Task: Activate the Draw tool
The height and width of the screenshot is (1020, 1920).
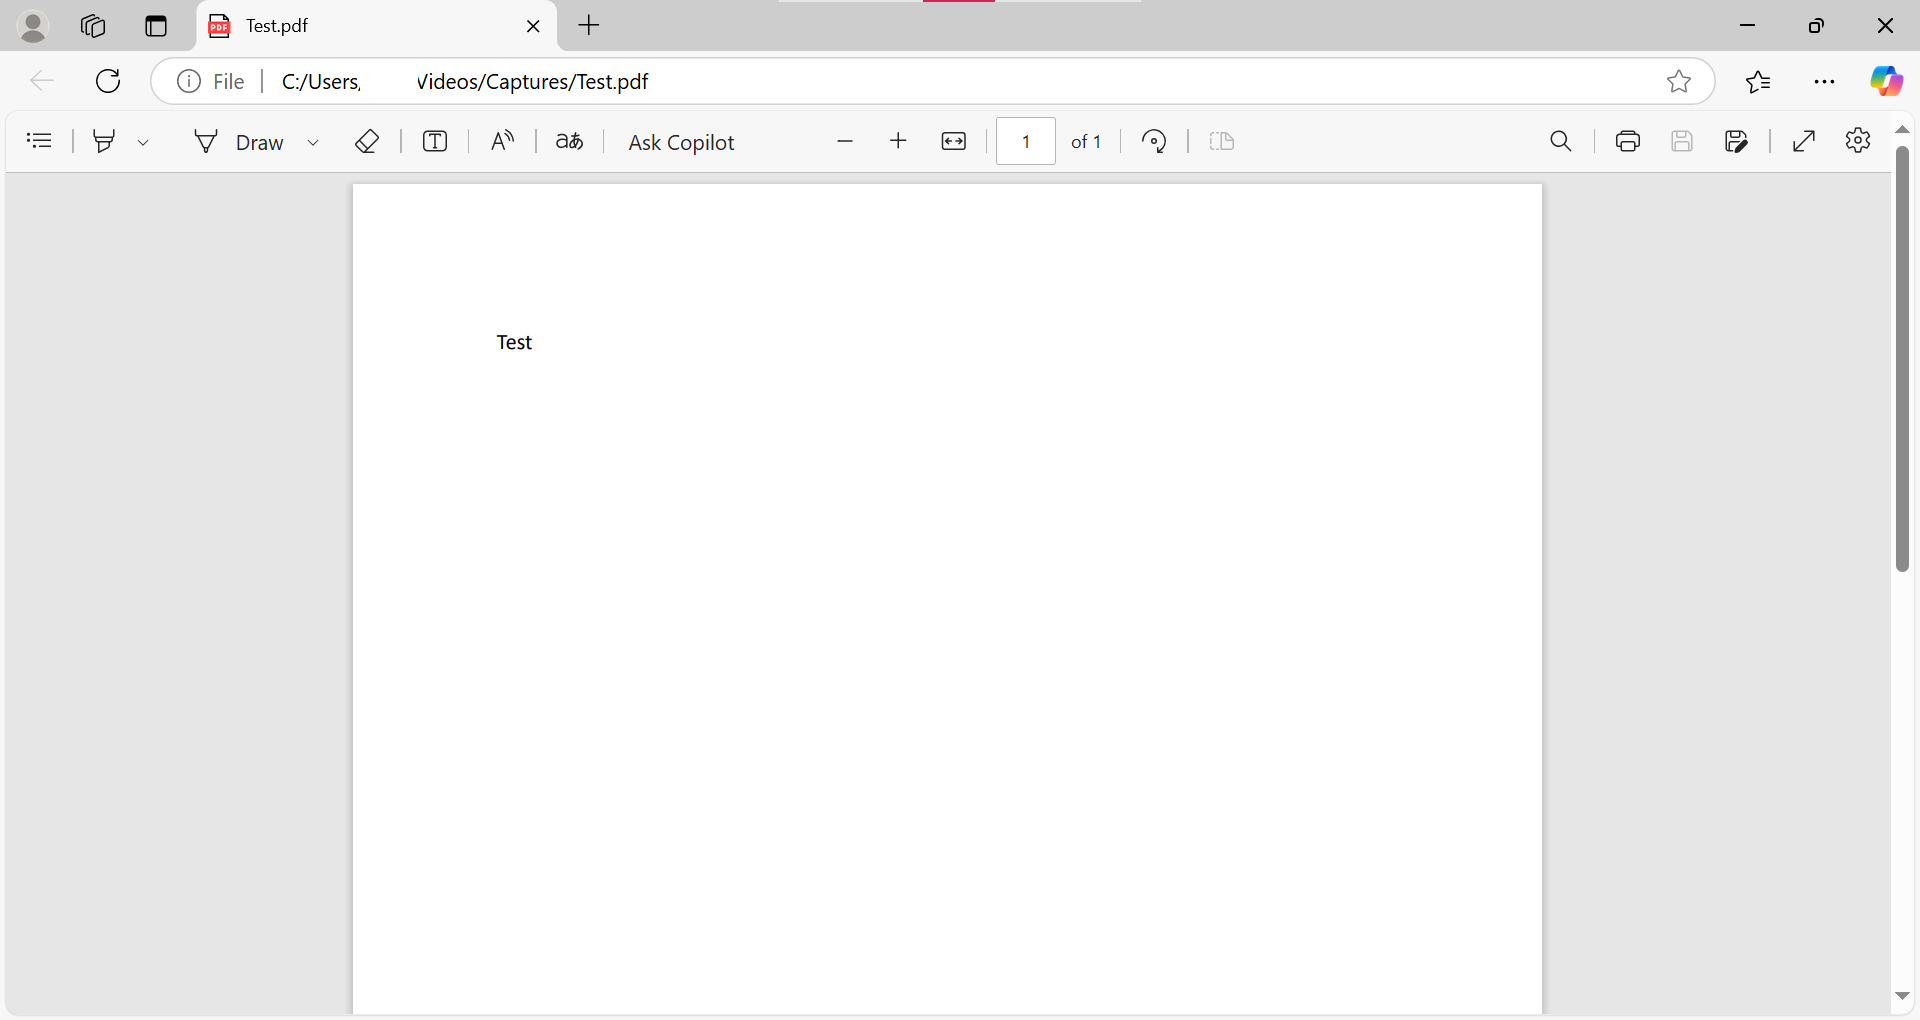Action: [x=239, y=142]
